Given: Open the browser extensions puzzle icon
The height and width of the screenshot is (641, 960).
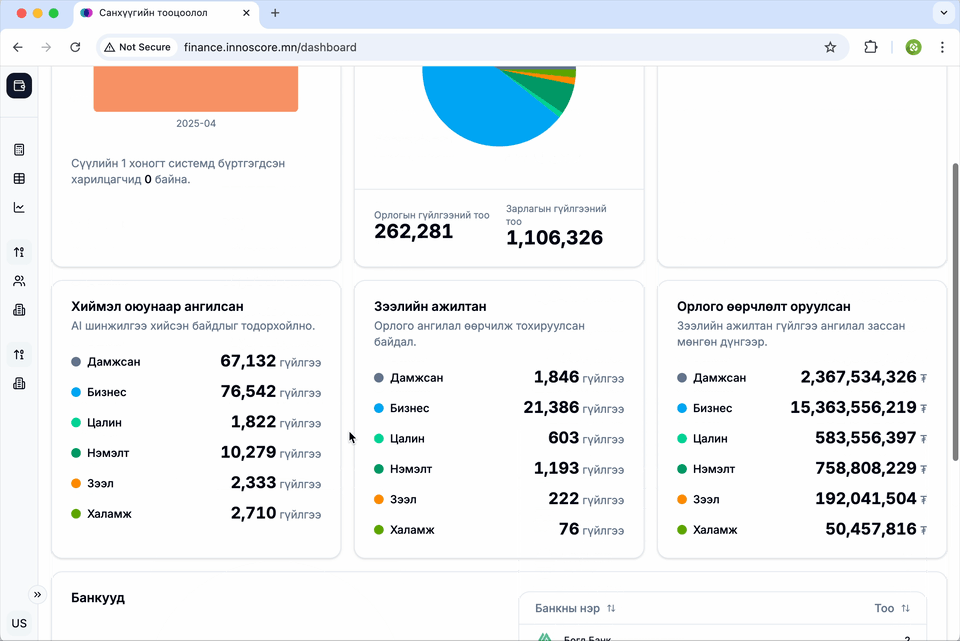Looking at the screenshot, I should pyautogui.click(x=870, y=47).
